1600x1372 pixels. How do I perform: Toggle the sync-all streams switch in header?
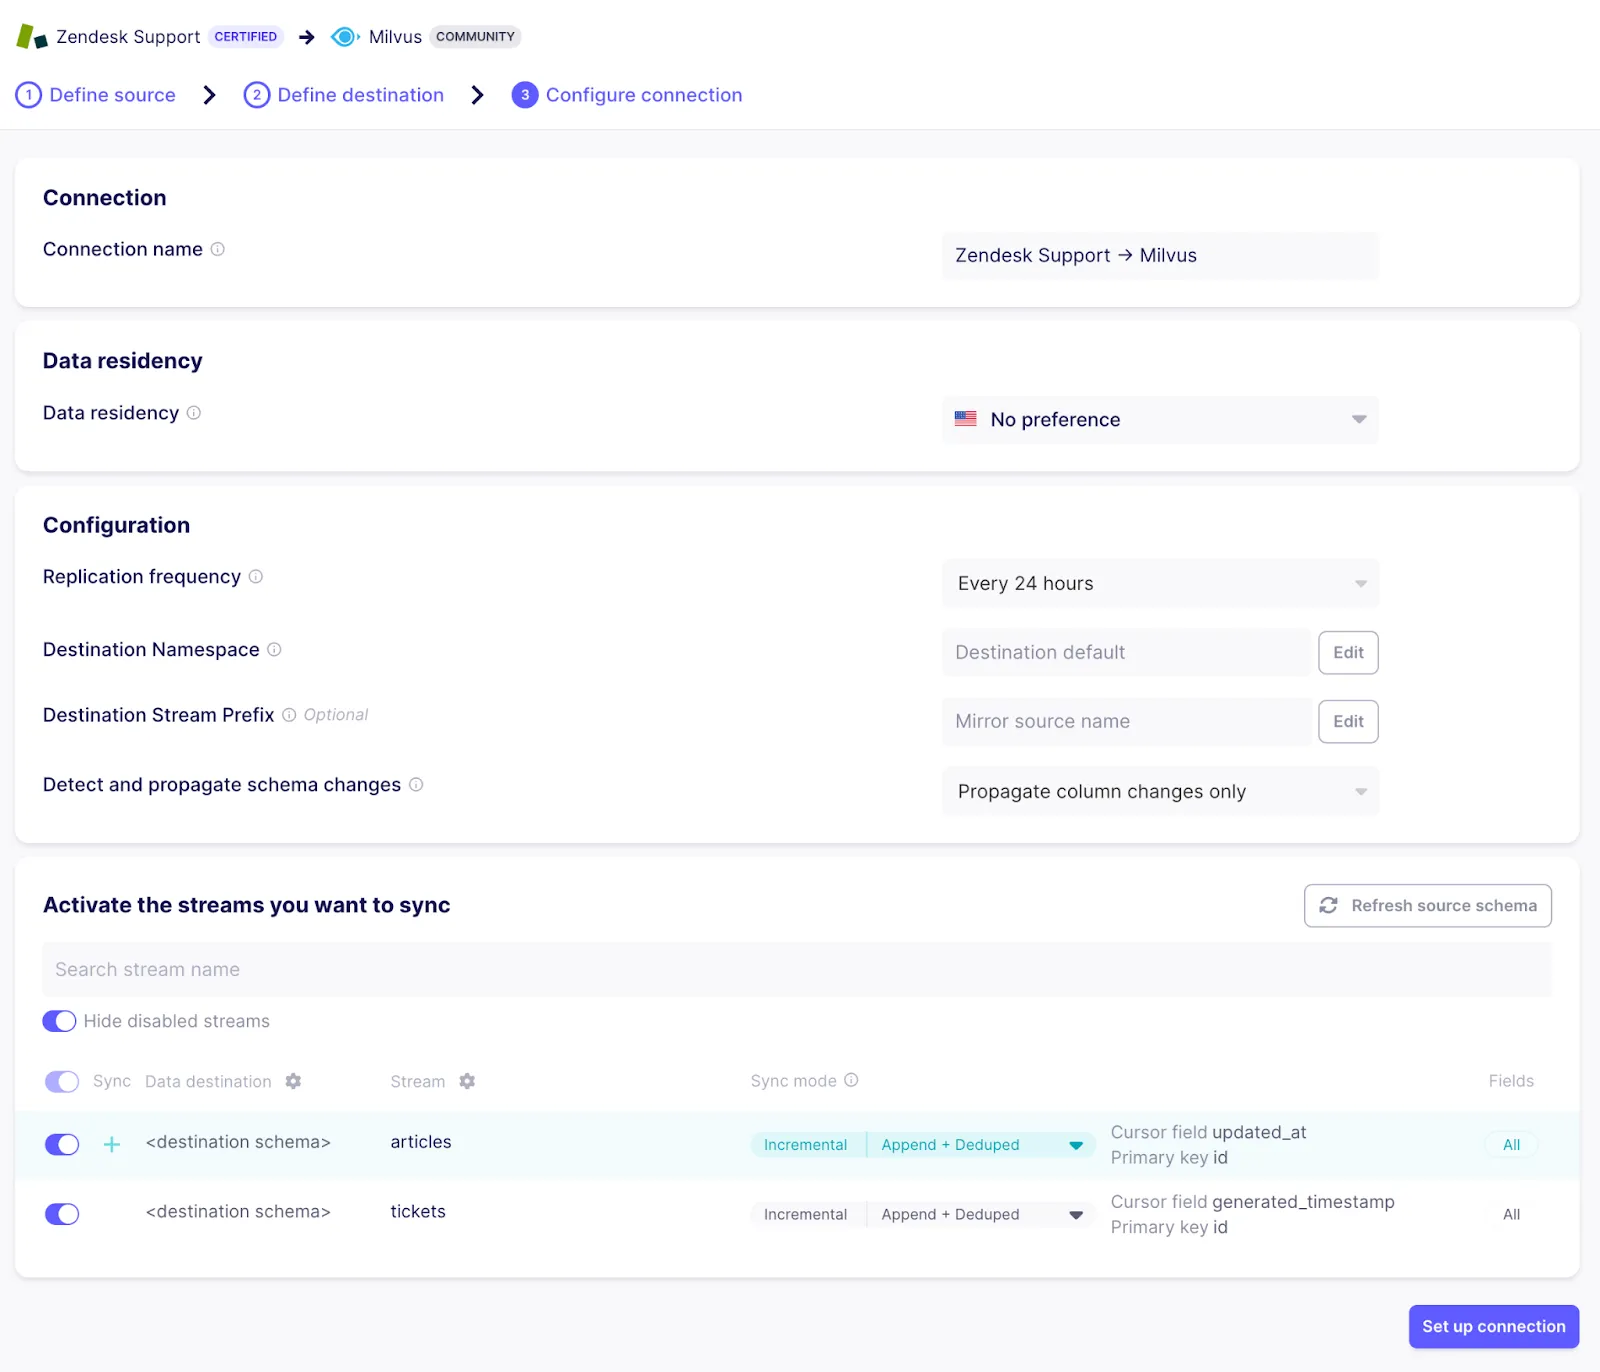pyautogui.click(x=62, y=1082)
